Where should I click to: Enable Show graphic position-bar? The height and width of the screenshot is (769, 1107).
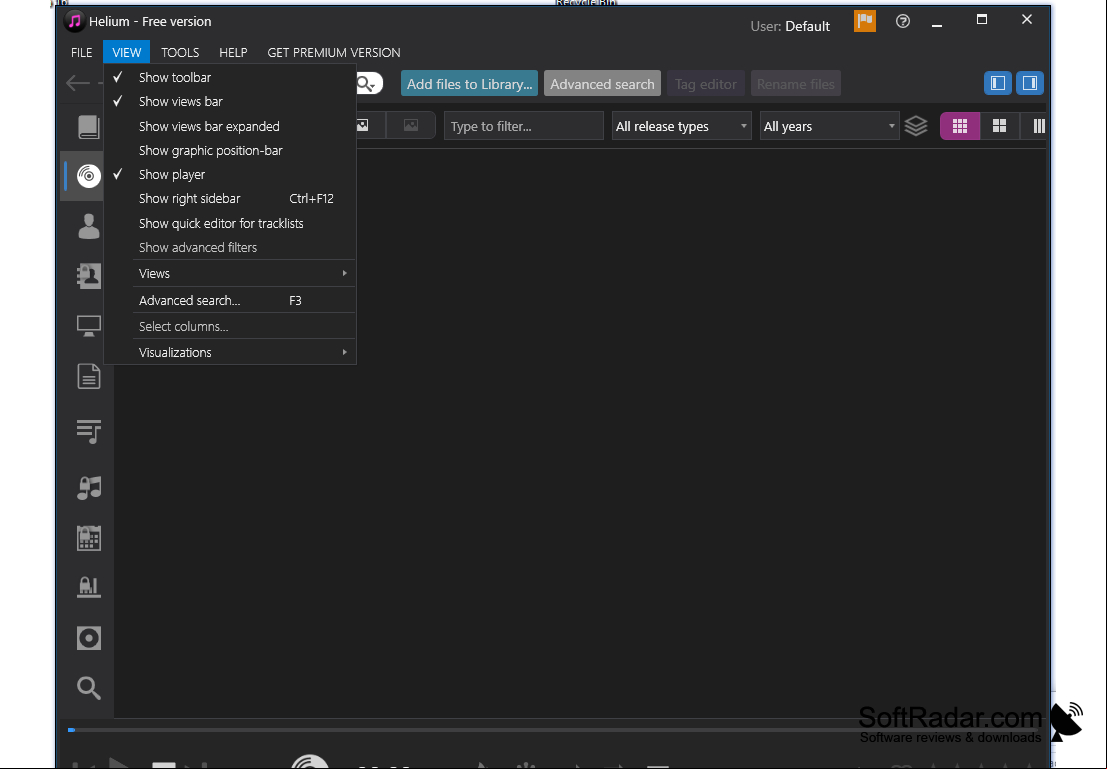pyautogui.click(x=229, y=150)
